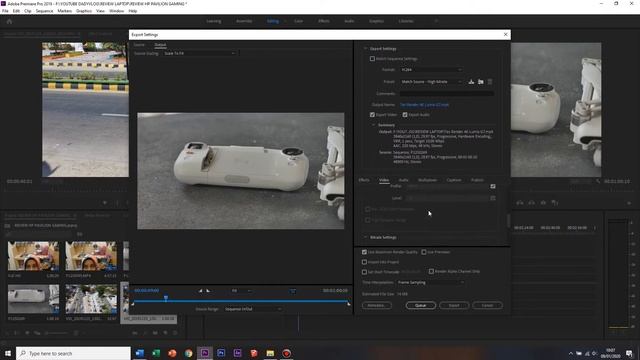Click the settings panel vertical scrollbar
Screen dimensions: 640x360
pos(508,220)
